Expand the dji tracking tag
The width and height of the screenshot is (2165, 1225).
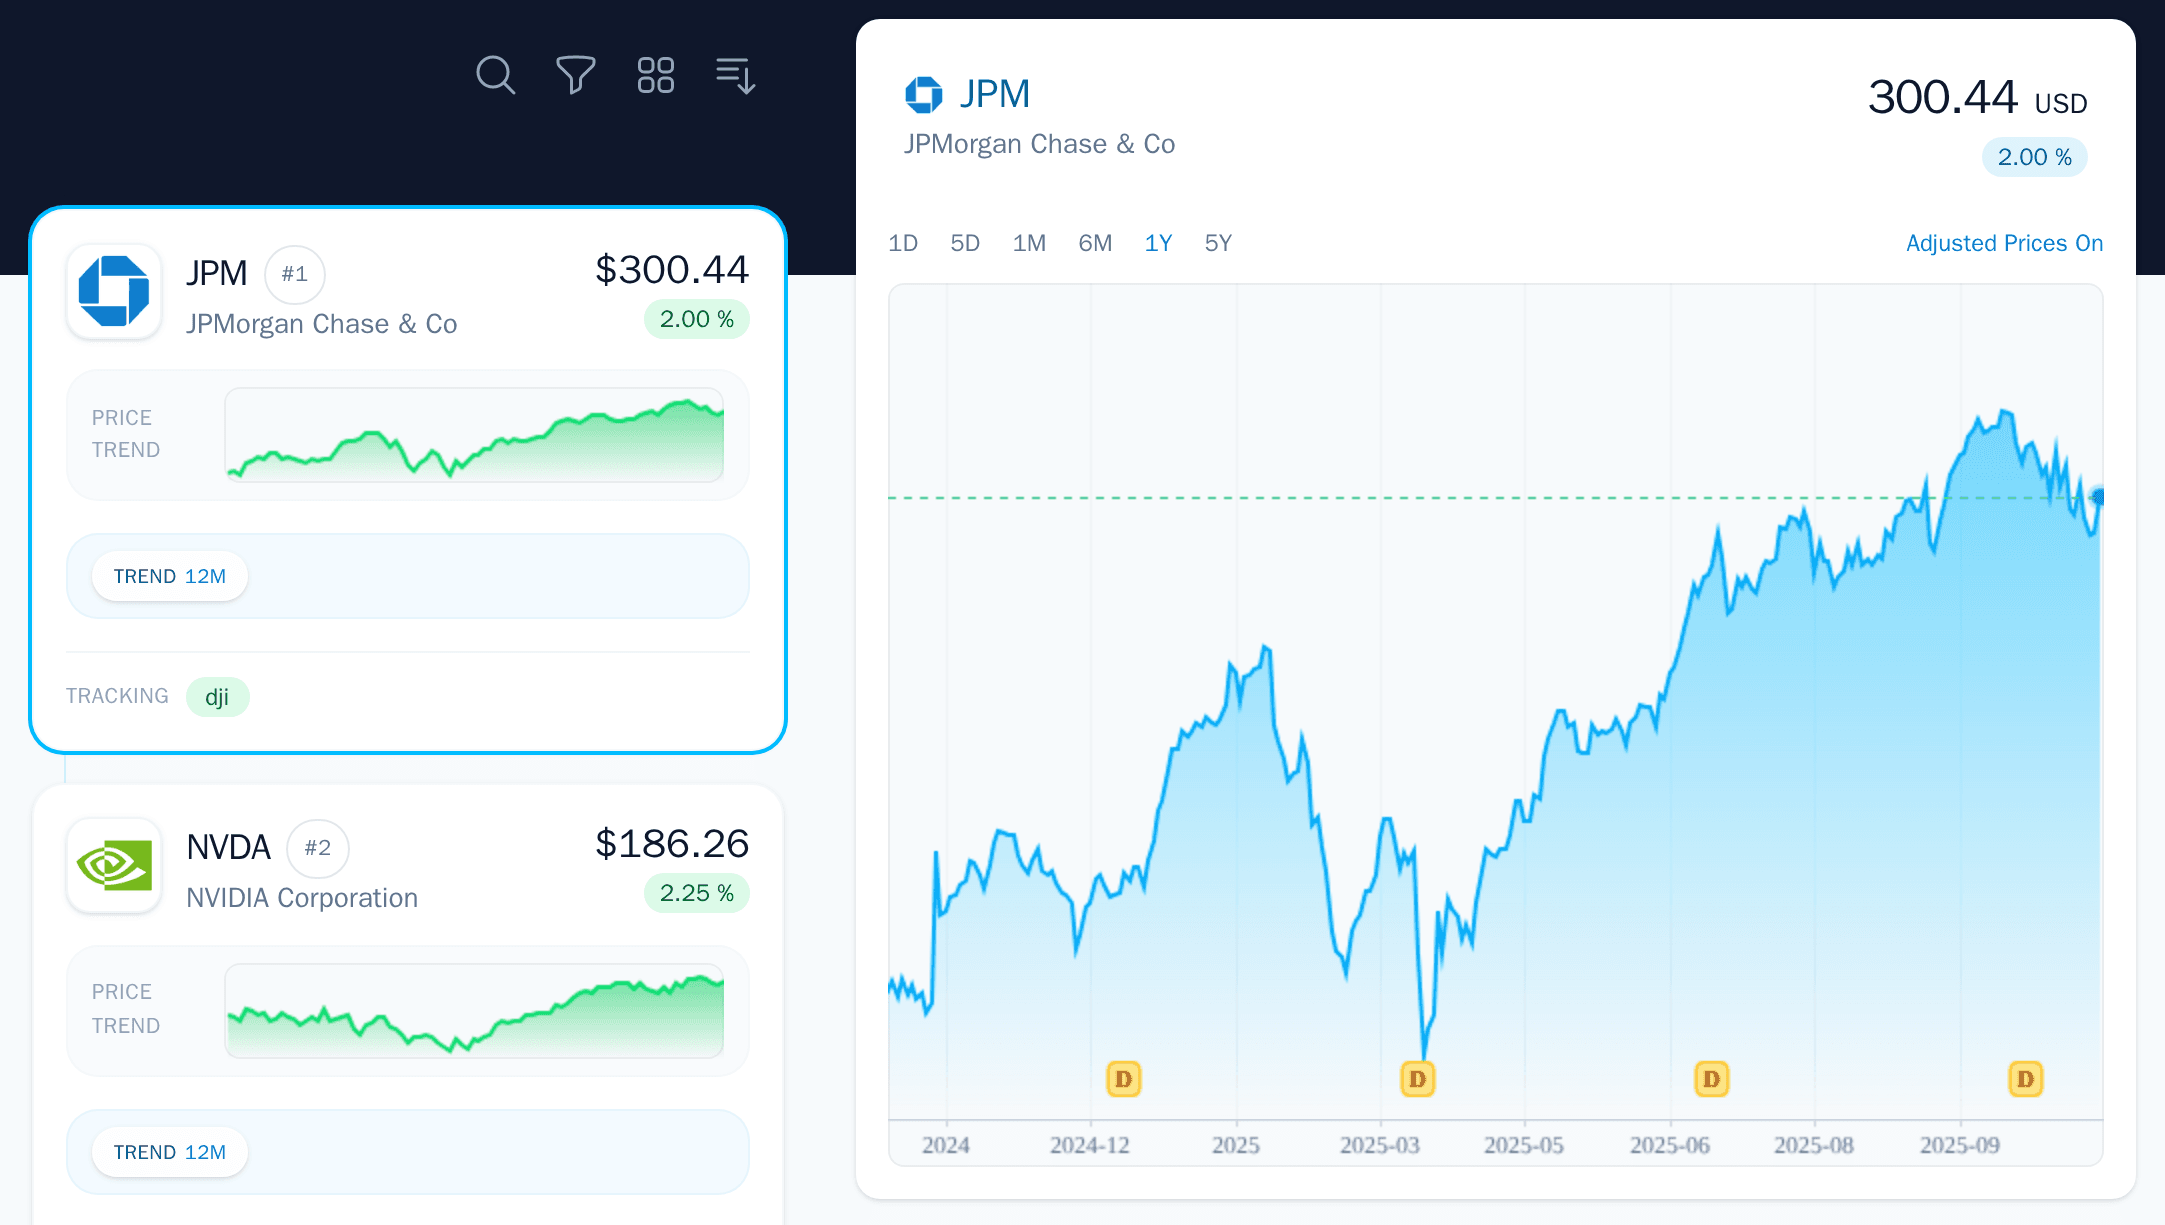[218, 696]
